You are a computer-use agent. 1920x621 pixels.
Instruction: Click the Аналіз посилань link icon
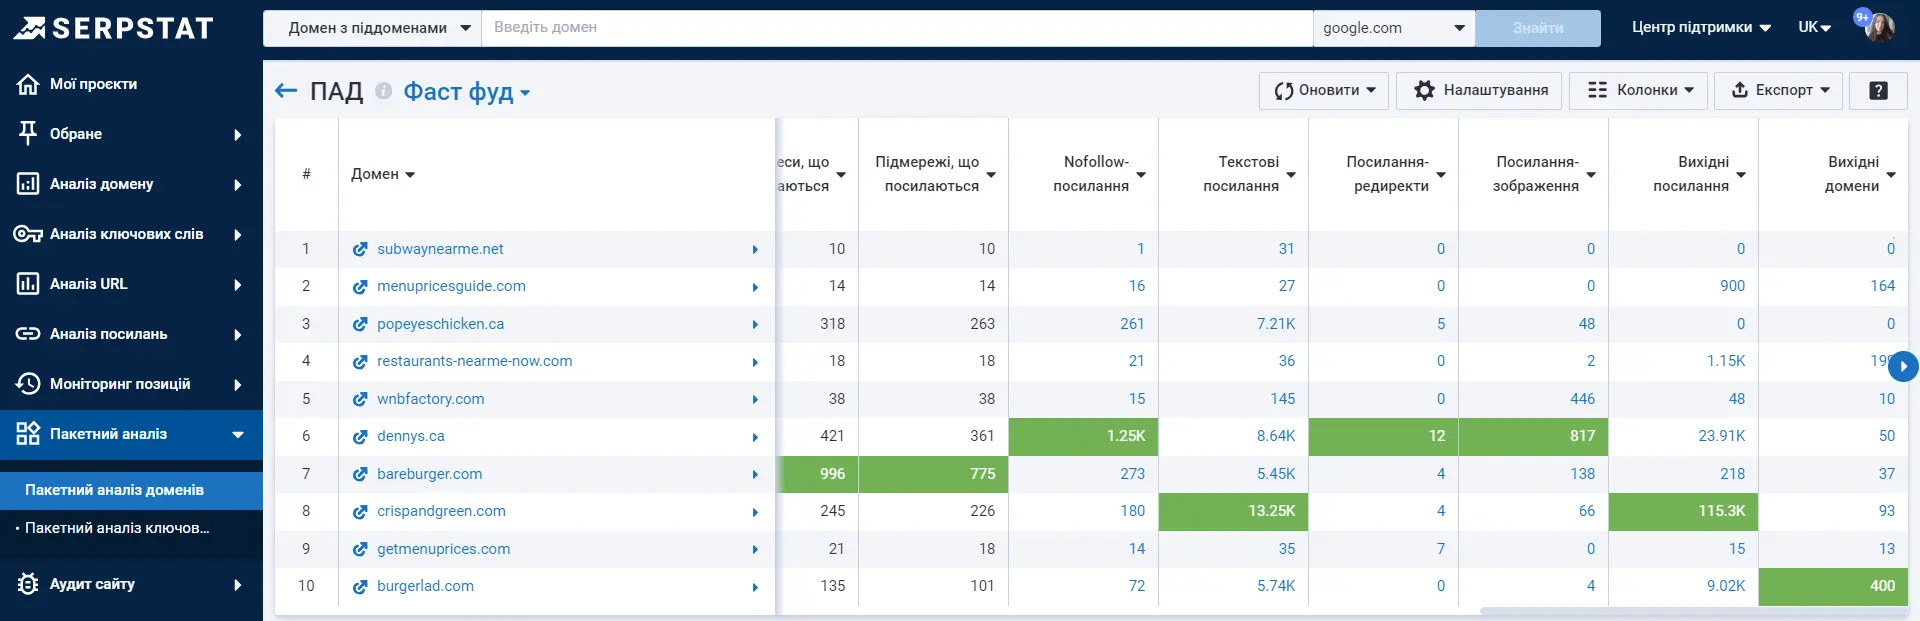tap(28, 334)
